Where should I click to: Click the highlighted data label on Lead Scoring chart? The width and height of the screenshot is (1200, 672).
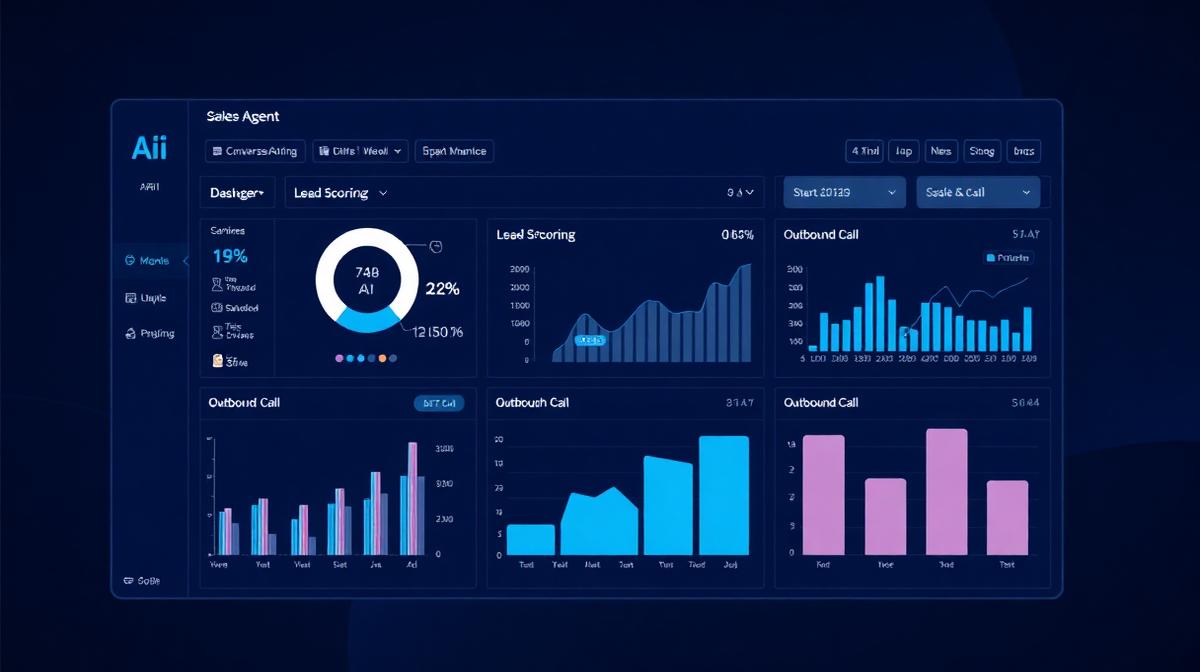[590, 340]
